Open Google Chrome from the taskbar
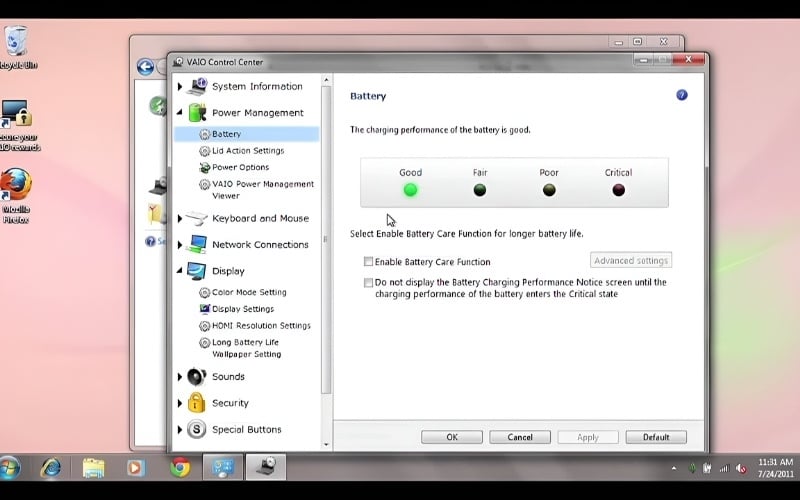The width and height of the screenshot is (800, 500). (x=180, y=467)
